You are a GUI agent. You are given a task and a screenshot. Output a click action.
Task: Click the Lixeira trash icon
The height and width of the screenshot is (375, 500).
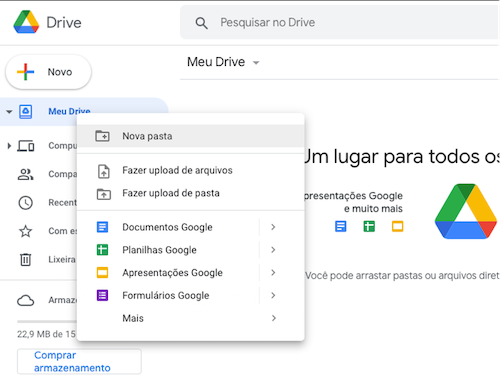coord(25,259)
